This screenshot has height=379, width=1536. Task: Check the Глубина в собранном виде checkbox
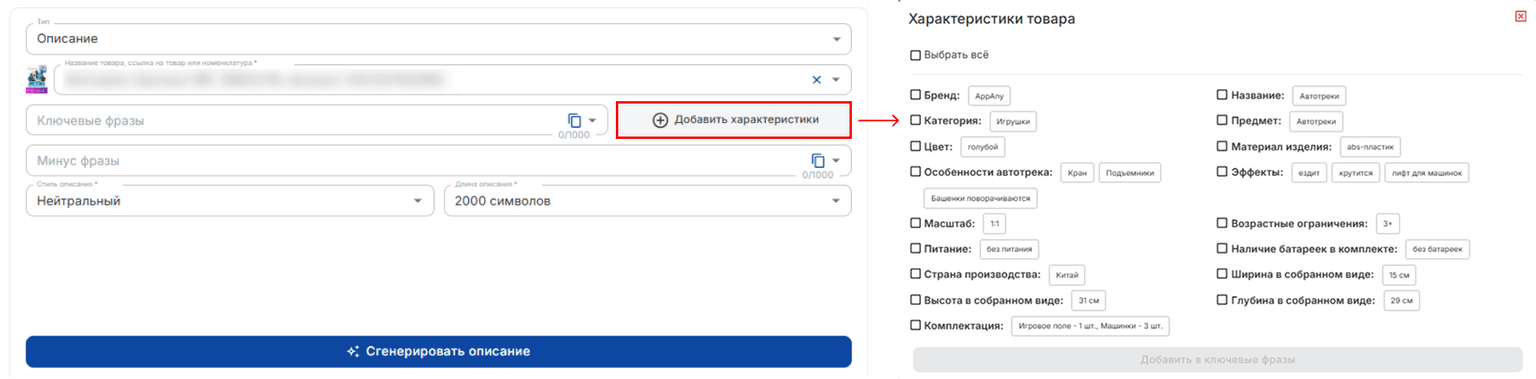[1222, 299]
